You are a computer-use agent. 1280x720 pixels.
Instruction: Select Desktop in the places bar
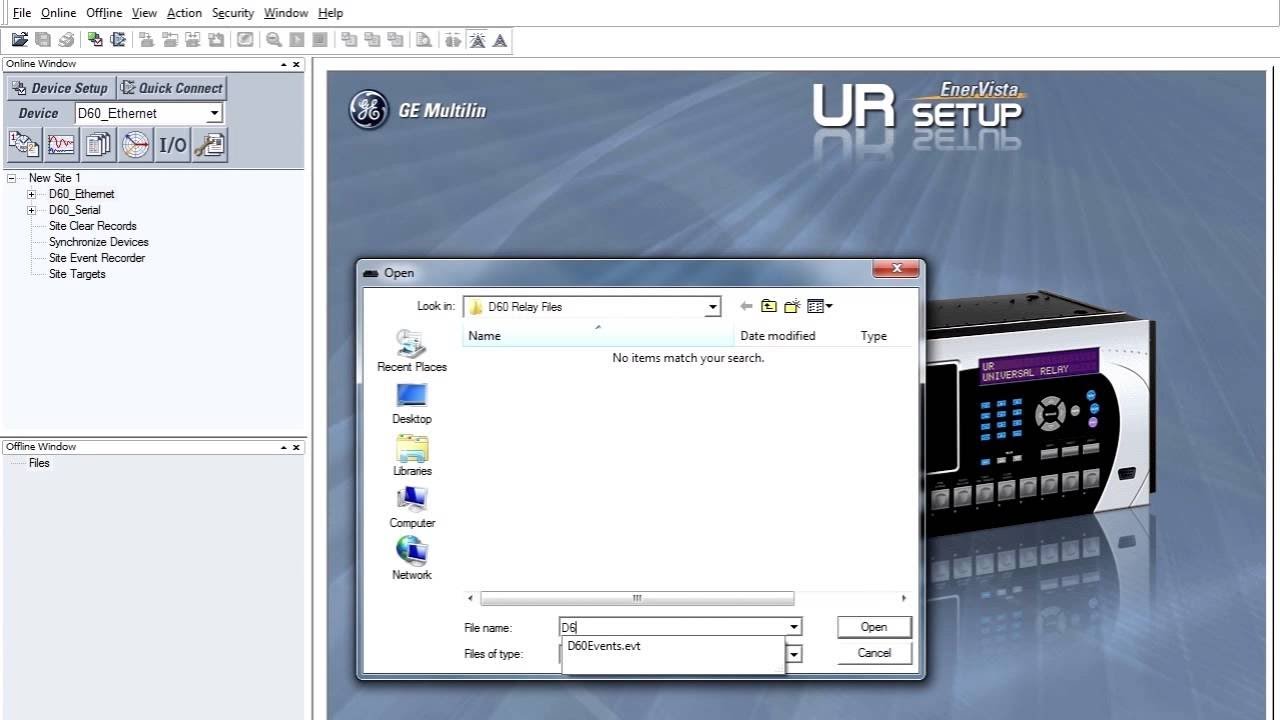click(x=412, y=403)
